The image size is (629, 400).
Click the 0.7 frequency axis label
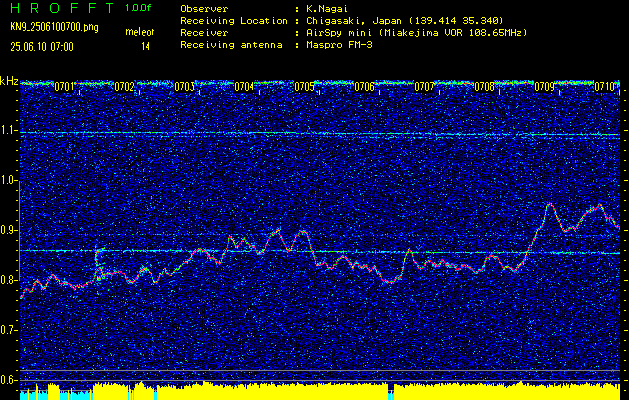[9, 330]
